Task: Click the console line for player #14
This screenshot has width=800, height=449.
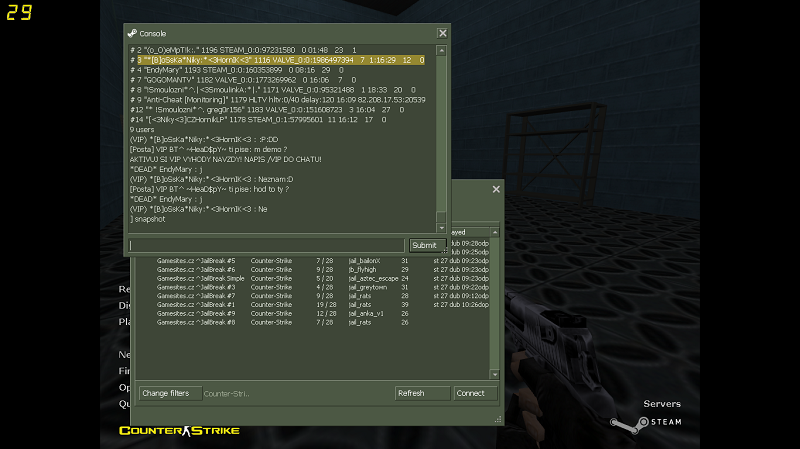Action: (x=258, y=120)
